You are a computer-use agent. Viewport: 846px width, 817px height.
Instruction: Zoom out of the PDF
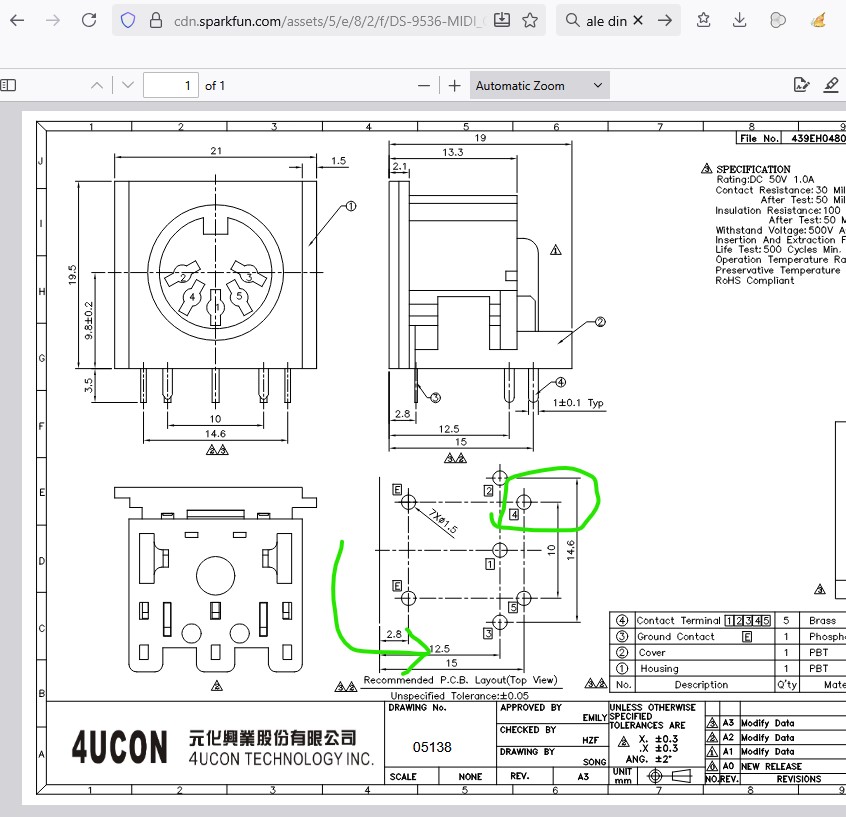pyautogui.click(x=425, y=86)
